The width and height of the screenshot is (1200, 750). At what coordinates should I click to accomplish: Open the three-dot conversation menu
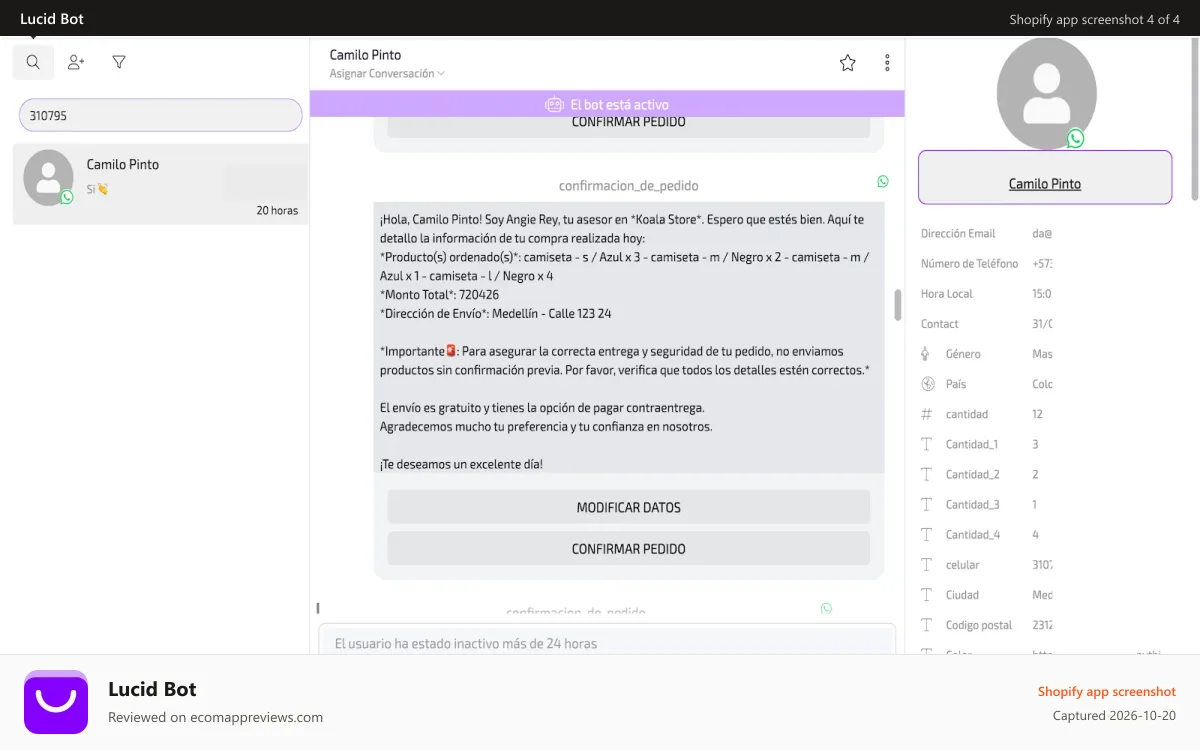tap(887, 63)
